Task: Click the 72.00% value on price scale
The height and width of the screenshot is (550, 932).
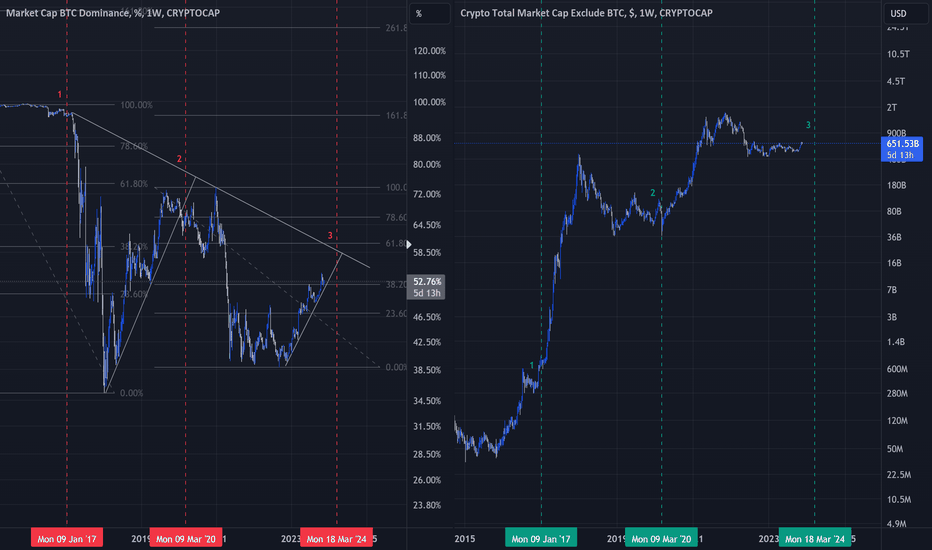Action: tap(427, 194)
